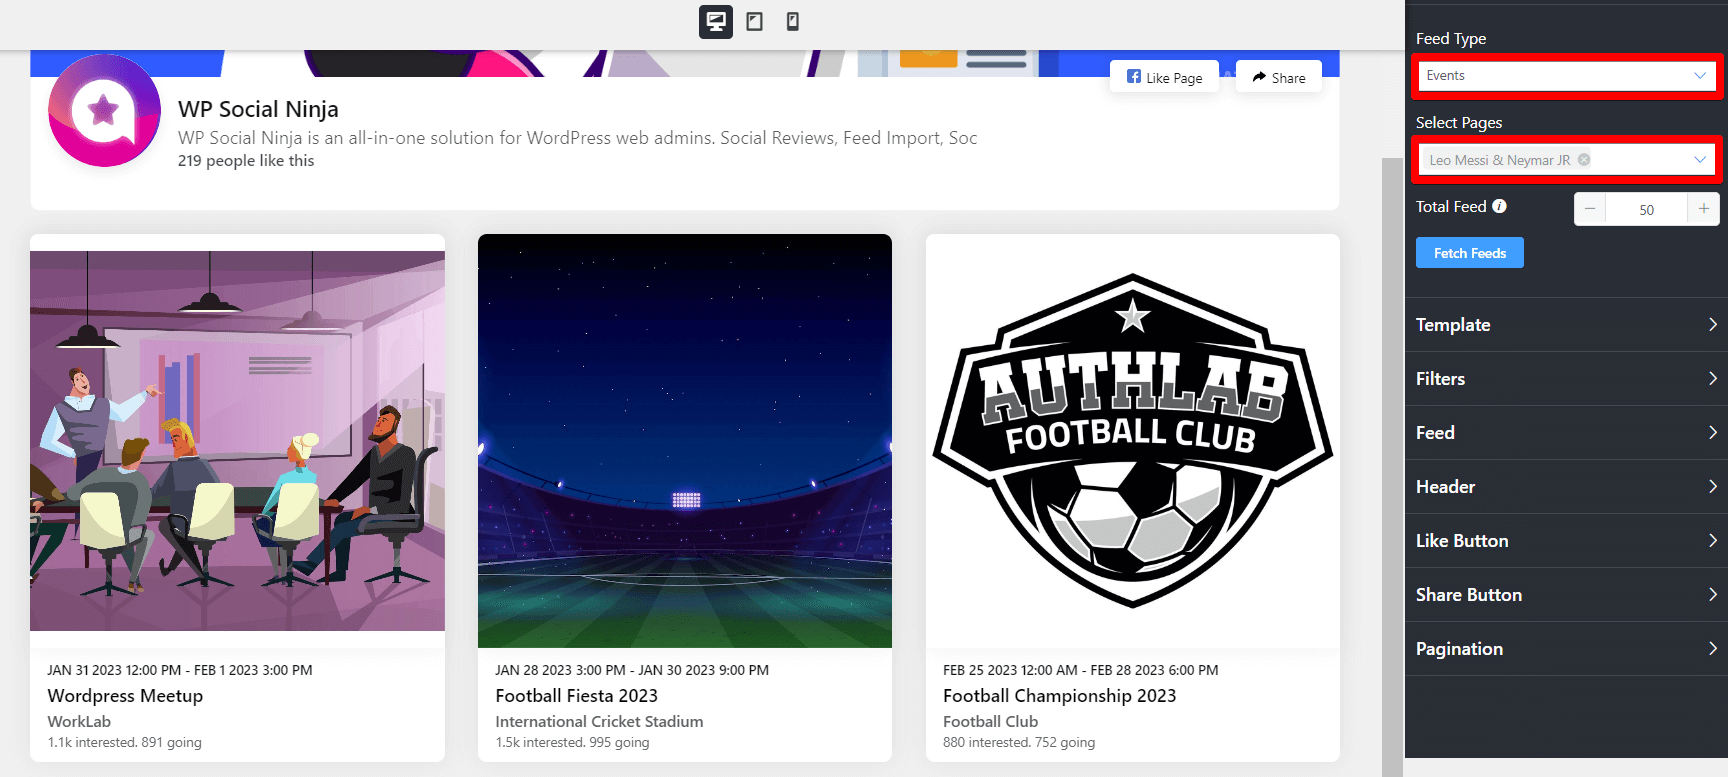Edit the Total Feed number field
The image size is (1729, 777).
pyautogui.click(x=1647, y=209)
